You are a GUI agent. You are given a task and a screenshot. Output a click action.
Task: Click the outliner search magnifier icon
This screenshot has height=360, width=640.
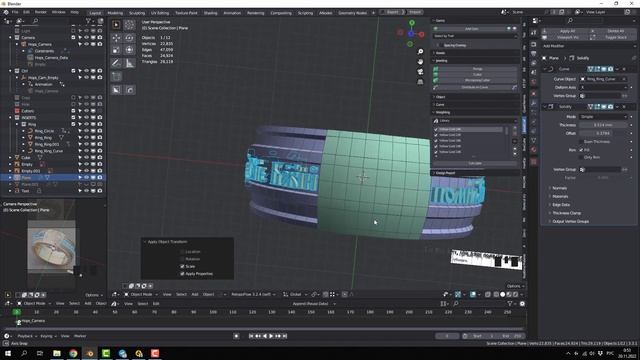[x=35, y=20]
